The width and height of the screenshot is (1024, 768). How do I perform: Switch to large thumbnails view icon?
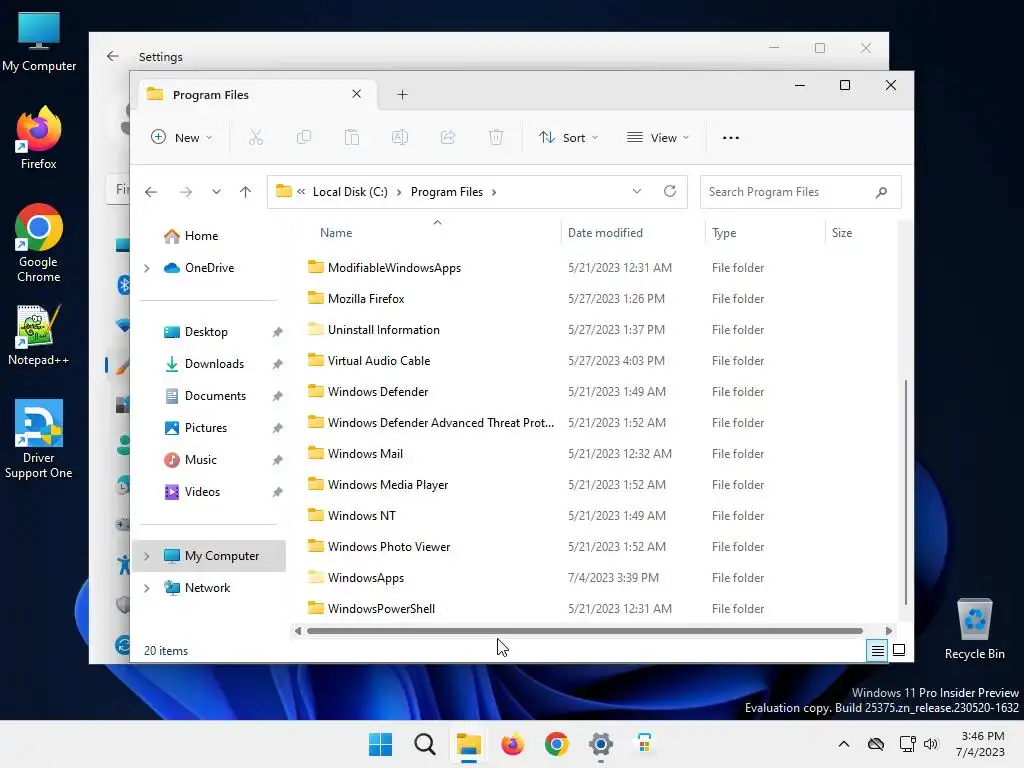899,650
